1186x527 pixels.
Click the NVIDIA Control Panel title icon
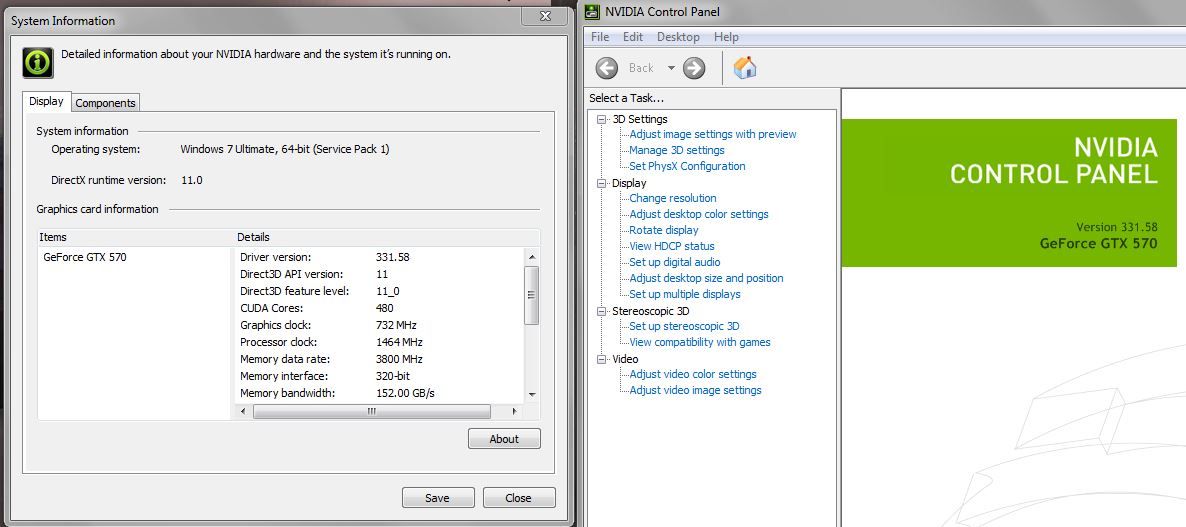[593, 12]
